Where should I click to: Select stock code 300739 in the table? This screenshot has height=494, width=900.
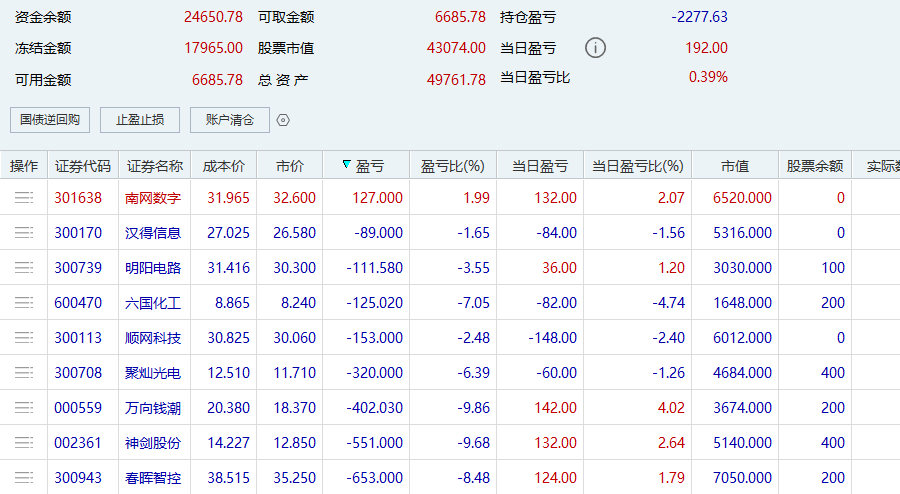pyautogui.click(x=78, y=268)
